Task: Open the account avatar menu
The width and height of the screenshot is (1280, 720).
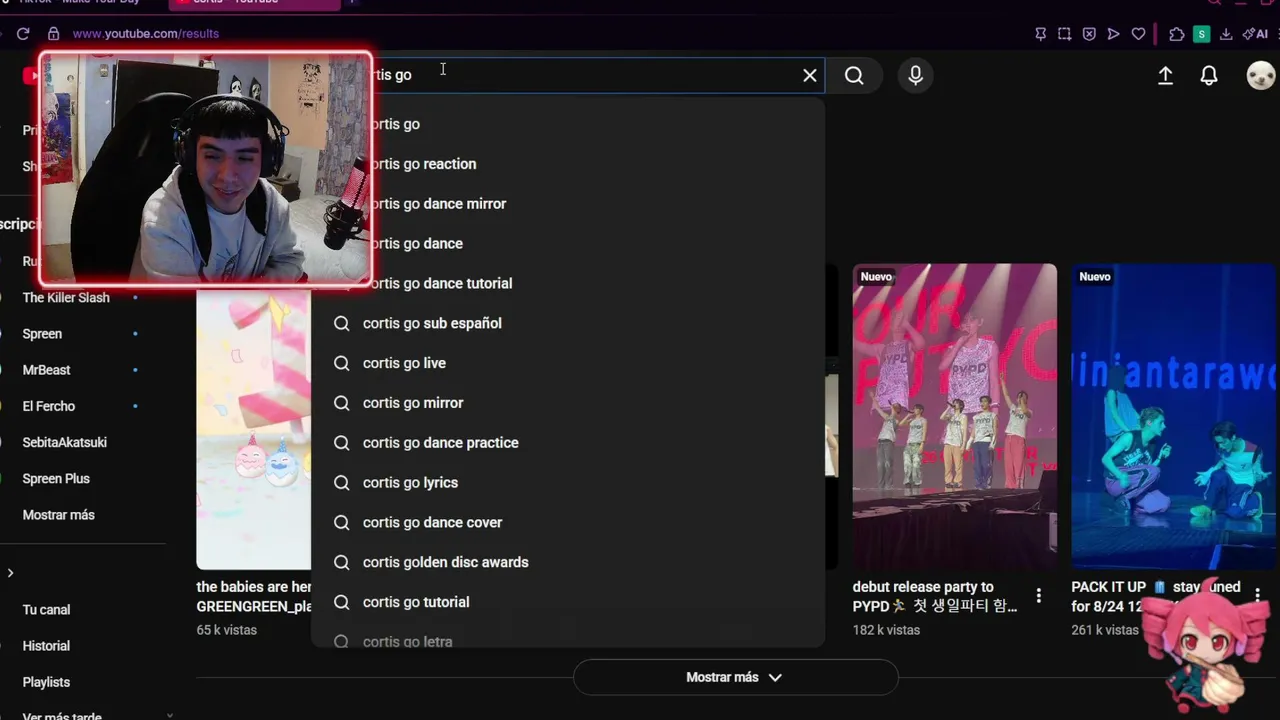Action: click(x=1261, y=75)
